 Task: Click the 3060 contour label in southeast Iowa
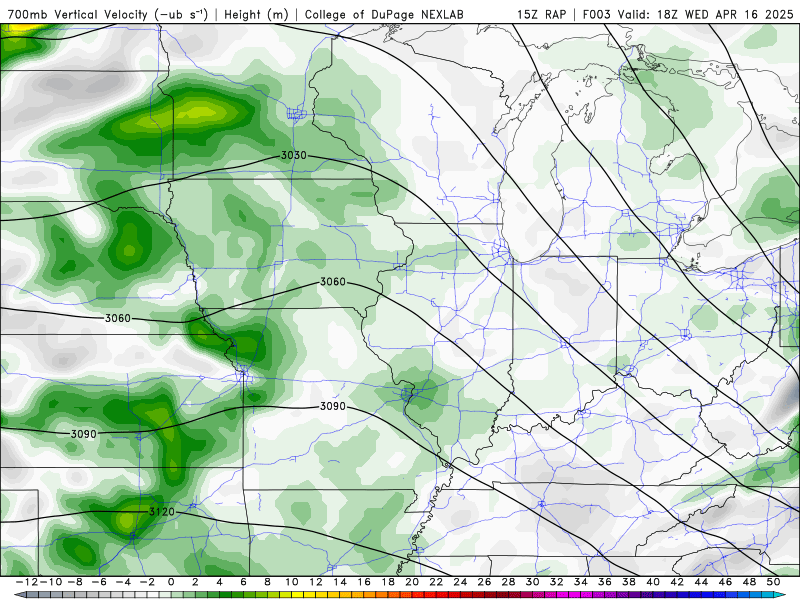pos(333,282)
